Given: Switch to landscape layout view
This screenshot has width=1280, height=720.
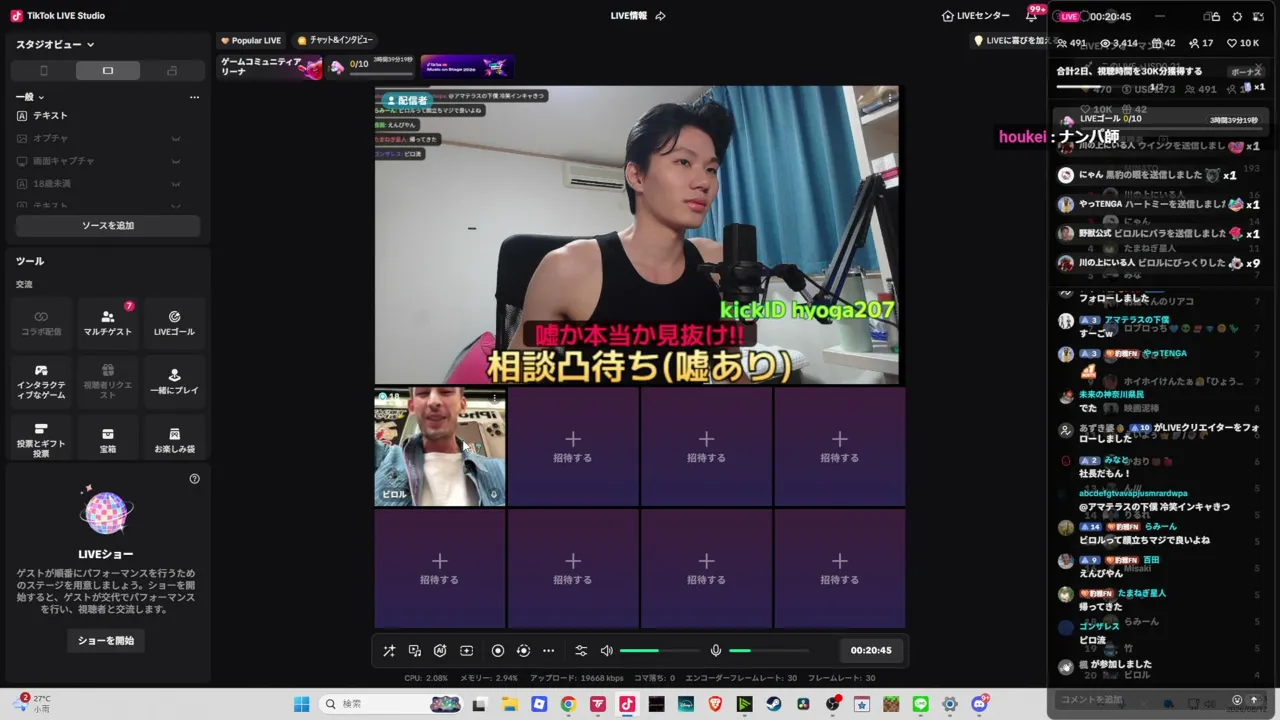Looking at the screenshot, I should [108, 71].
